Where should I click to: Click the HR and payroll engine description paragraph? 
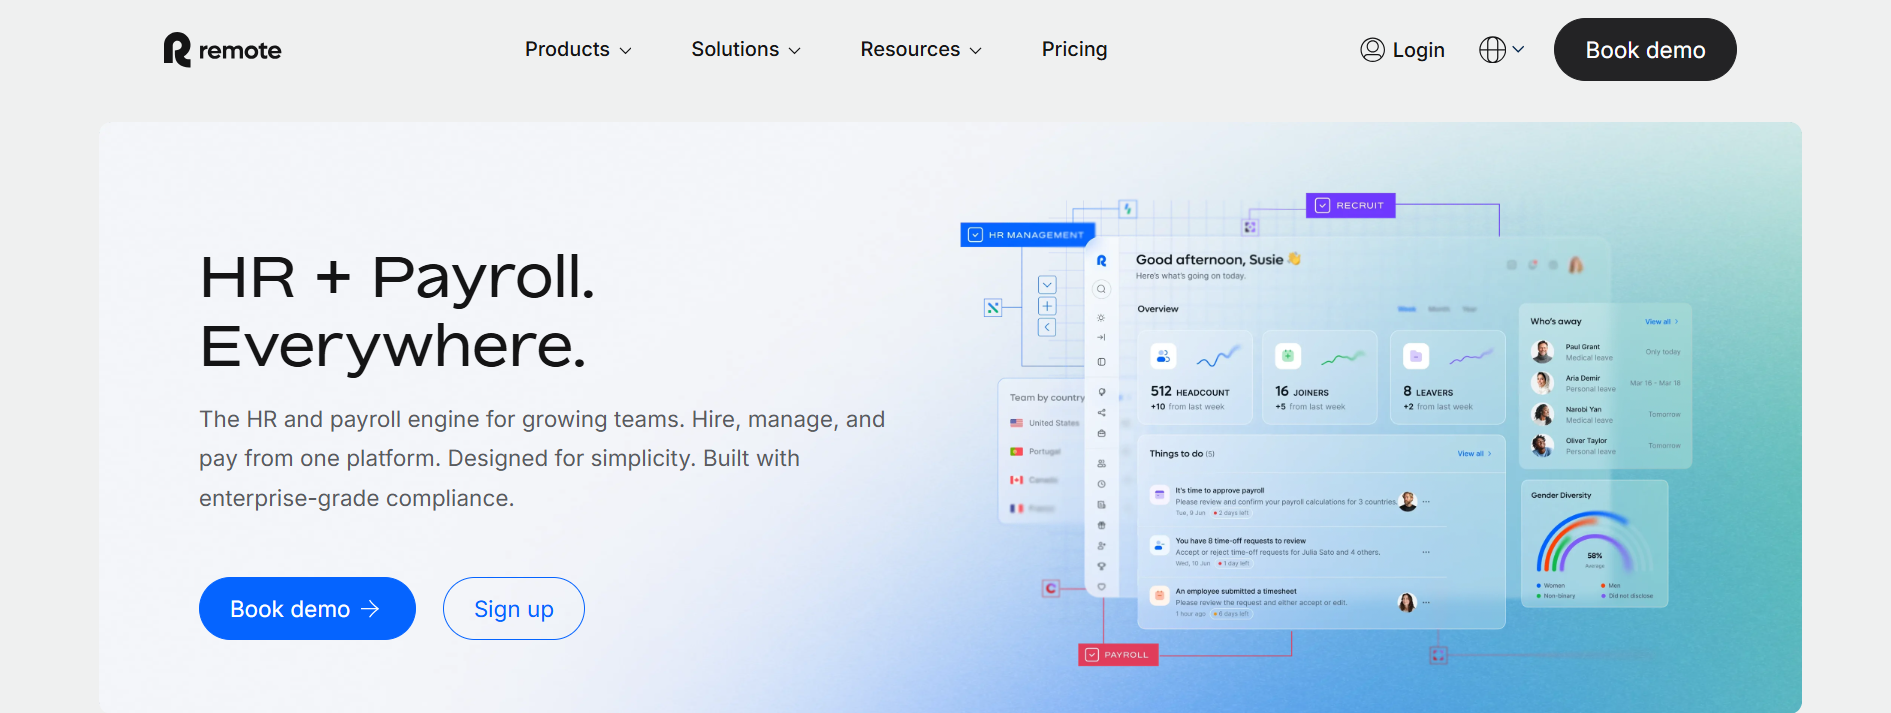point(542,458)
